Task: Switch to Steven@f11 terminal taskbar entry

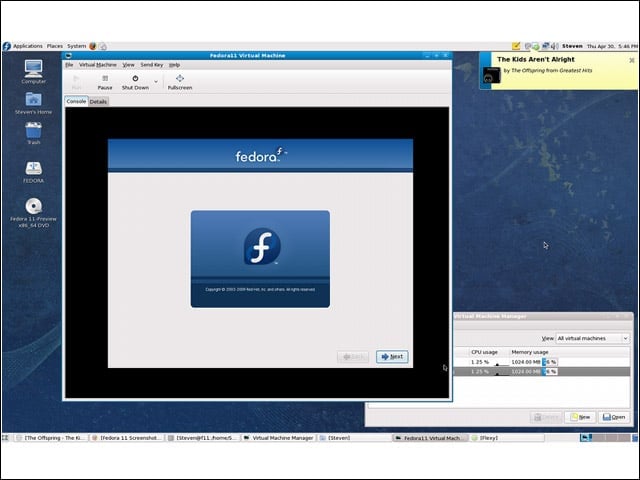Action: point(203,438)
